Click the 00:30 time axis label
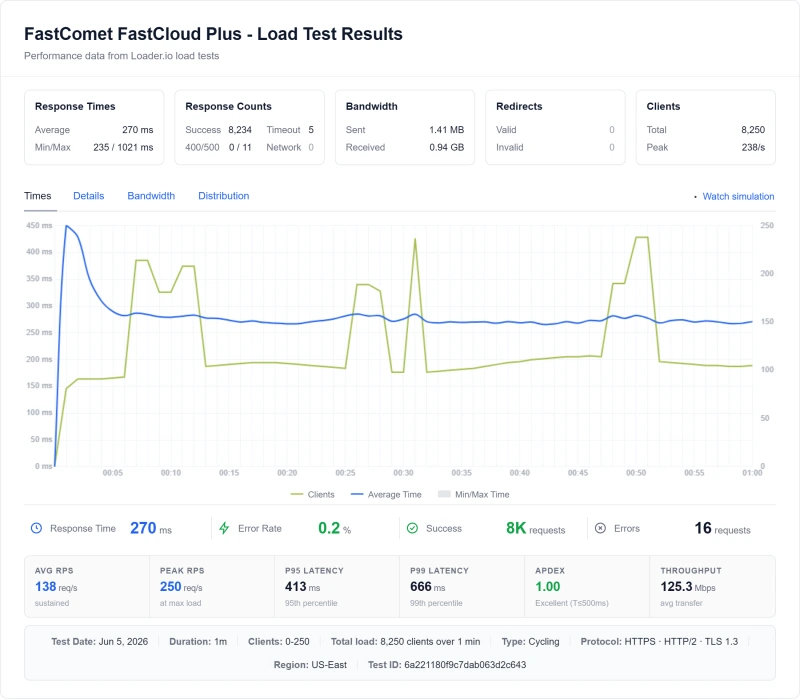 403,473
